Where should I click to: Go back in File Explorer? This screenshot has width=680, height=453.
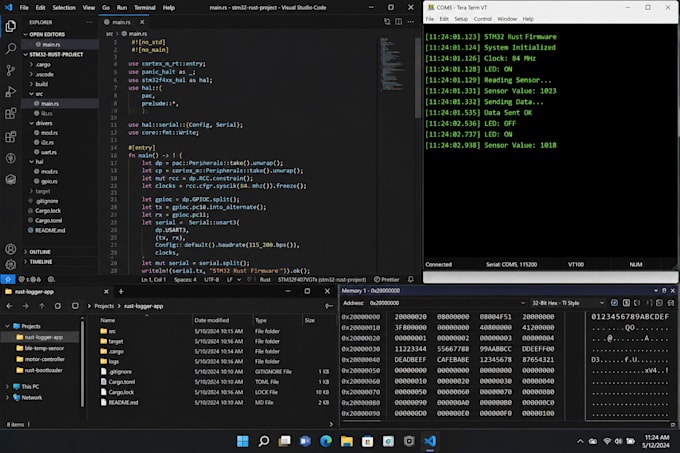[9, 306]
